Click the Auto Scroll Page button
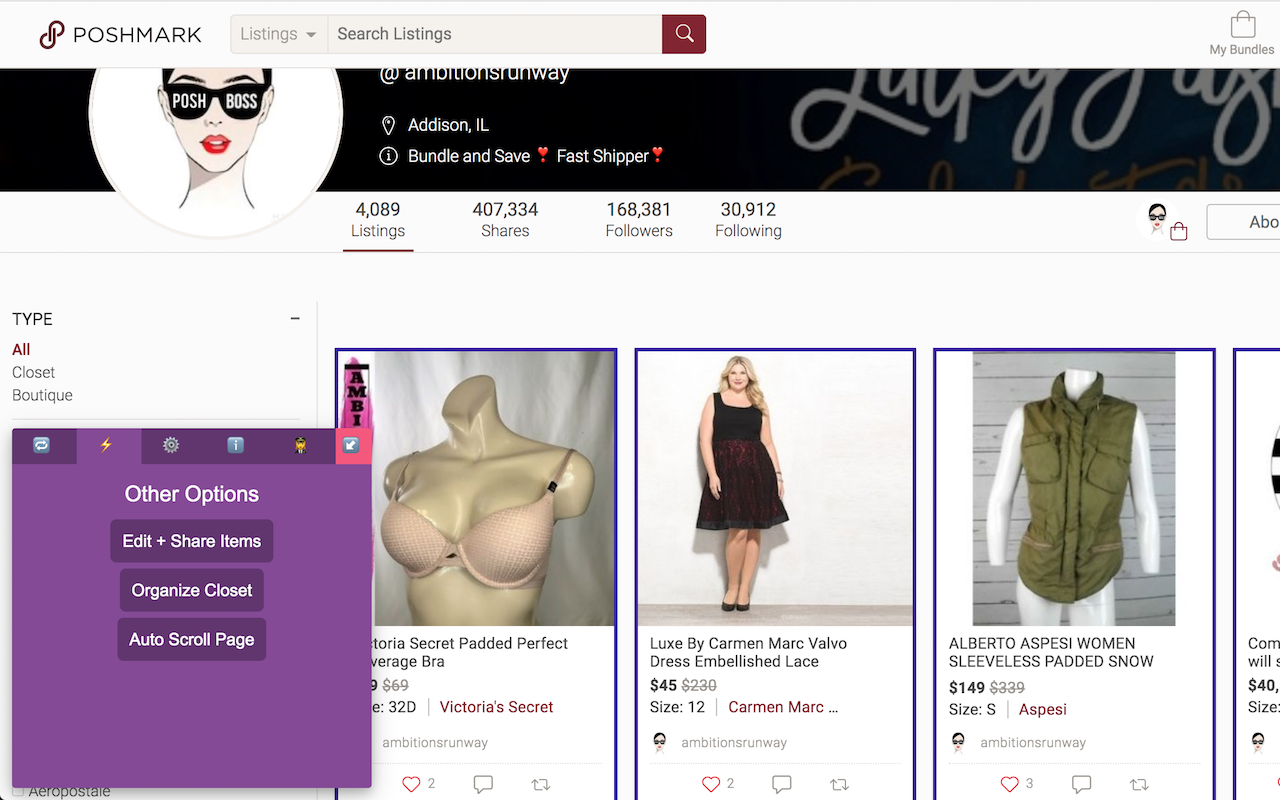This screenshot has height=800, width=1280. (192, 639)
